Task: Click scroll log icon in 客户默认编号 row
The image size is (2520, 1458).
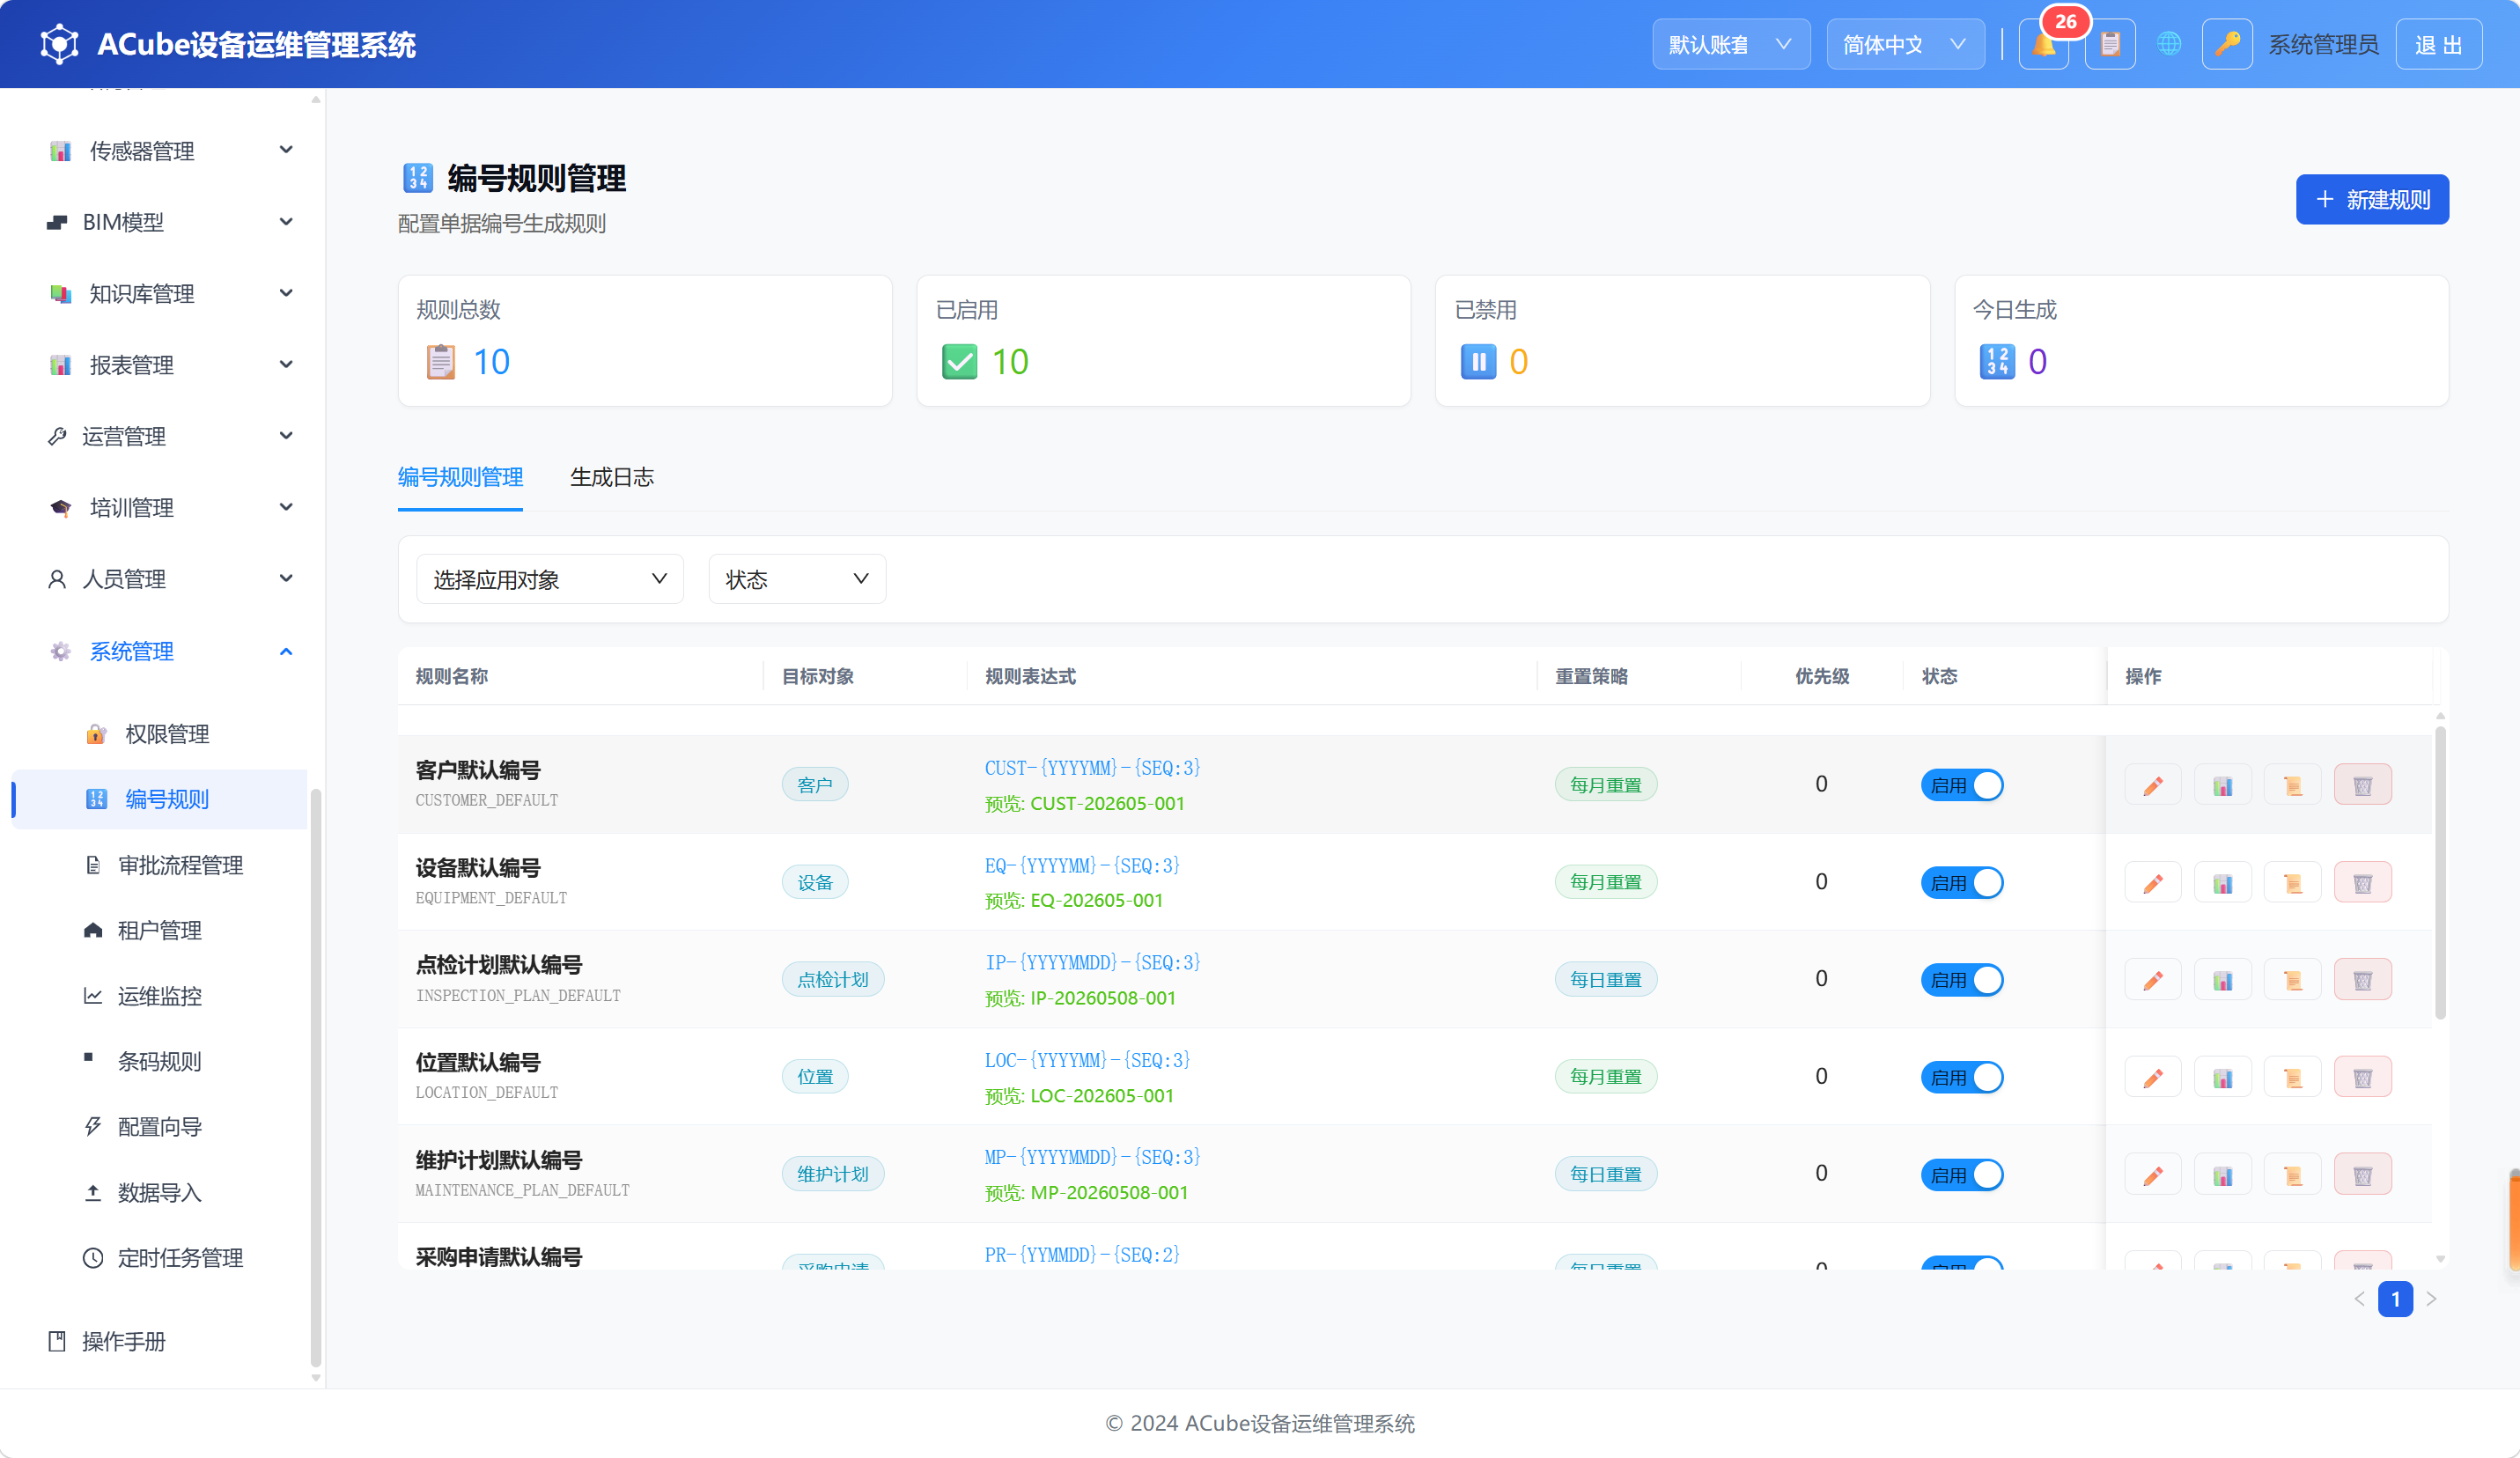Action: tap(2293, 785)
